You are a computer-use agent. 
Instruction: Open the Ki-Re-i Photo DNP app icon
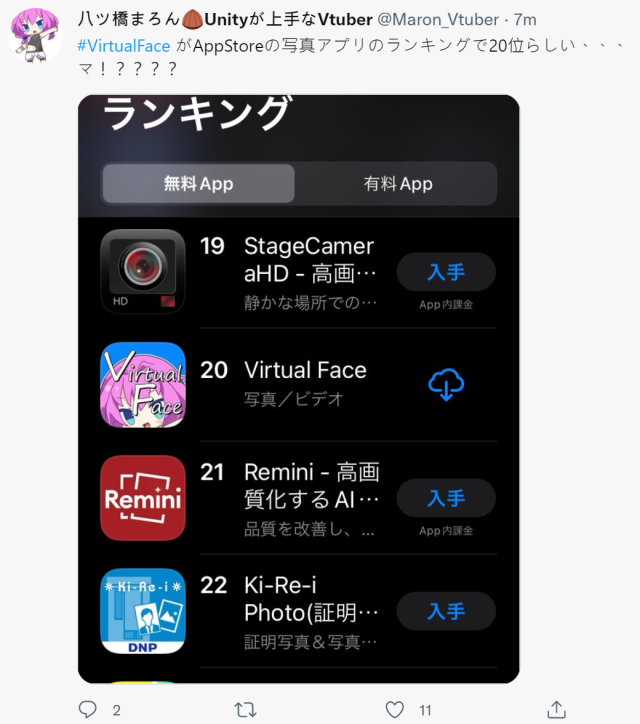point(143,611)
